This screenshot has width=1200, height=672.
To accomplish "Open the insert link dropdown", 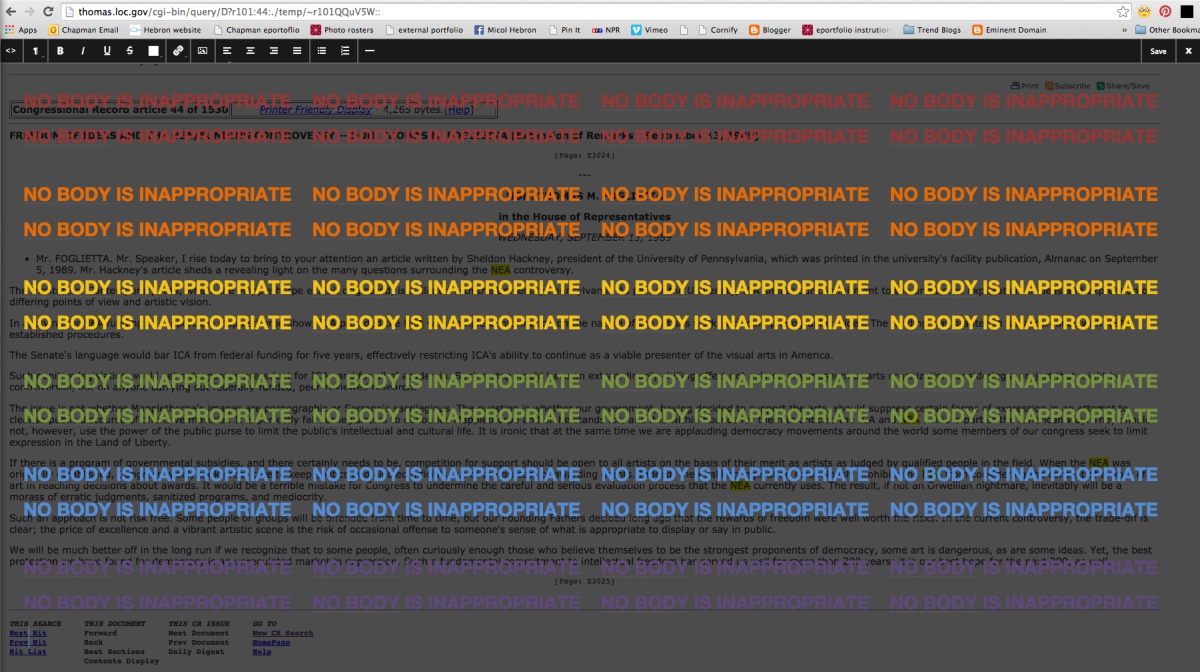I will (178, 50).
